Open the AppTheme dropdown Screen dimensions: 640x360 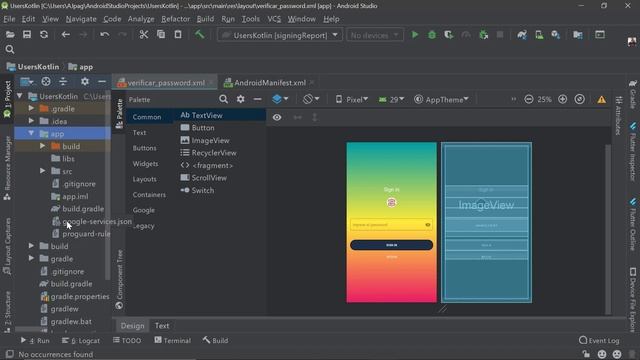point(441,99)
